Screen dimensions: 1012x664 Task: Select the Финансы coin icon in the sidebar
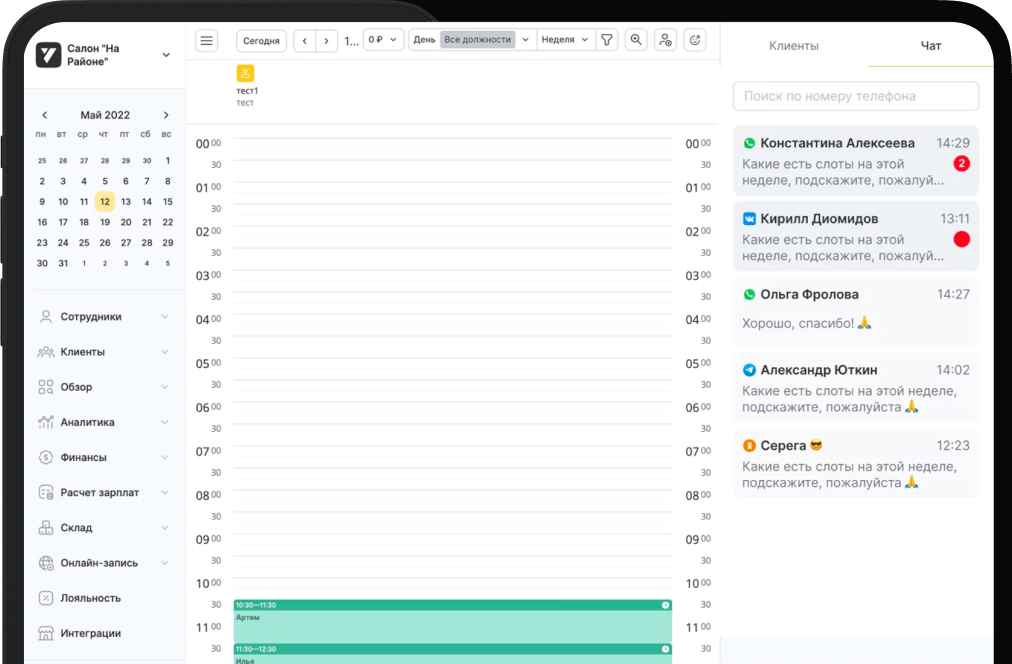pyautogui.click(x=46, y=457)
